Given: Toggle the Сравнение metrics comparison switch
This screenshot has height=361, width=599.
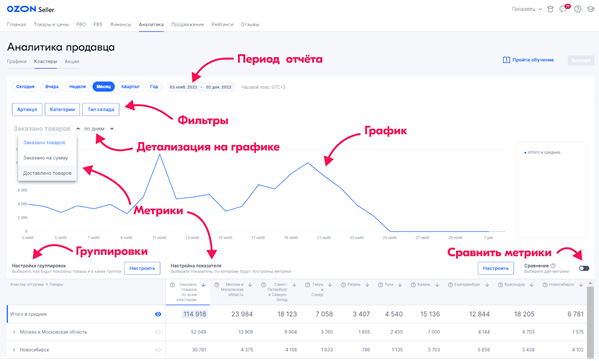Looking at the screenshot, I should [584, 268].
